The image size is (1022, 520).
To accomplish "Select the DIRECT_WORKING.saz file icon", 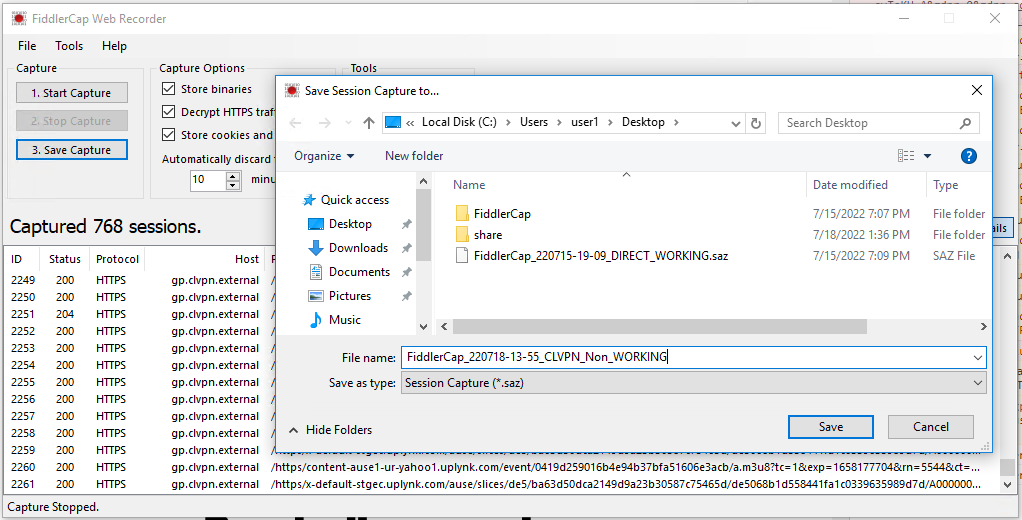I will tap(462, 255).
